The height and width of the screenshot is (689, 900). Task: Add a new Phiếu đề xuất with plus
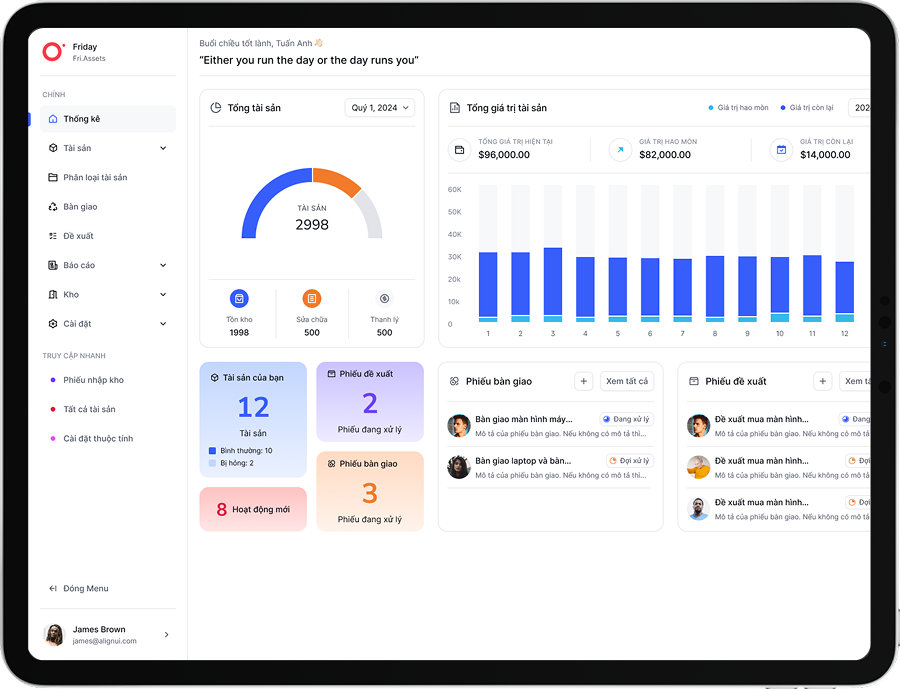(x=823, y=381)
